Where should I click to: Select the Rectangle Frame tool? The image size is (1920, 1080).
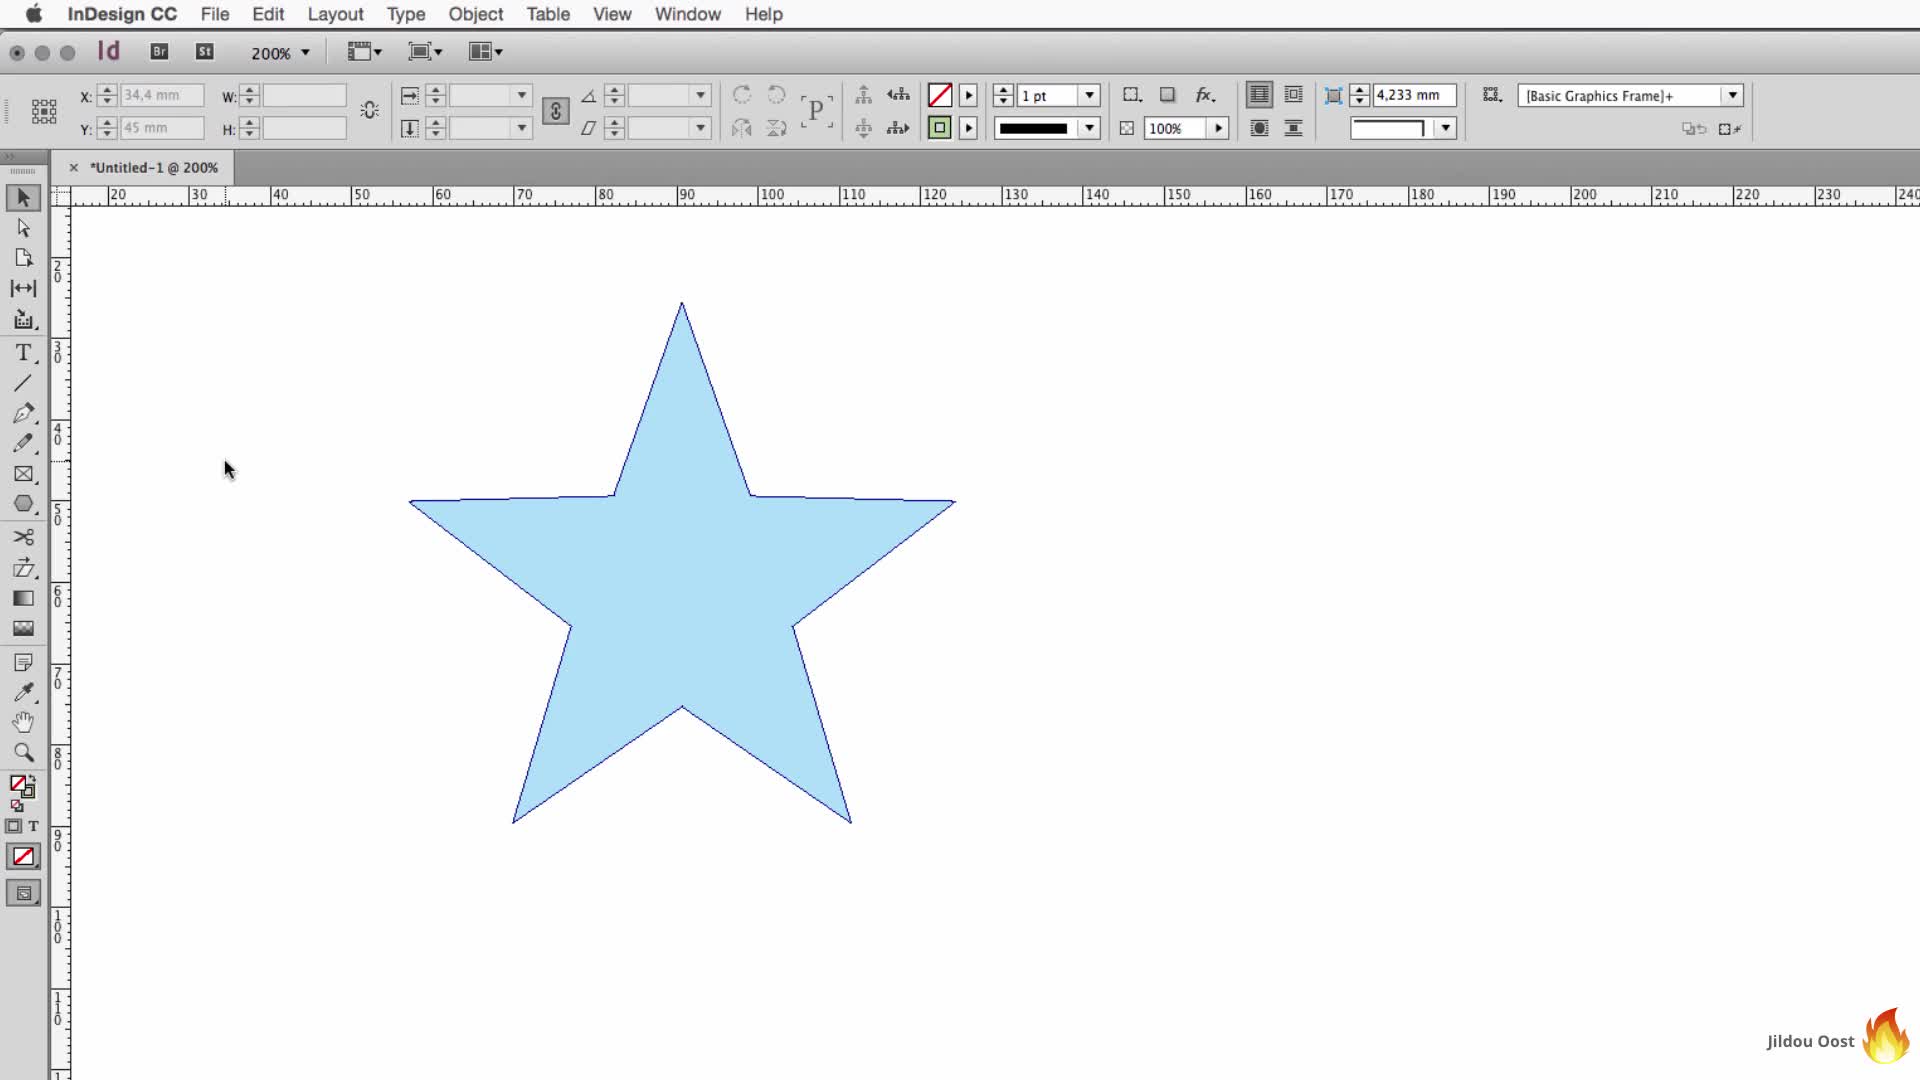pos(23,474)
